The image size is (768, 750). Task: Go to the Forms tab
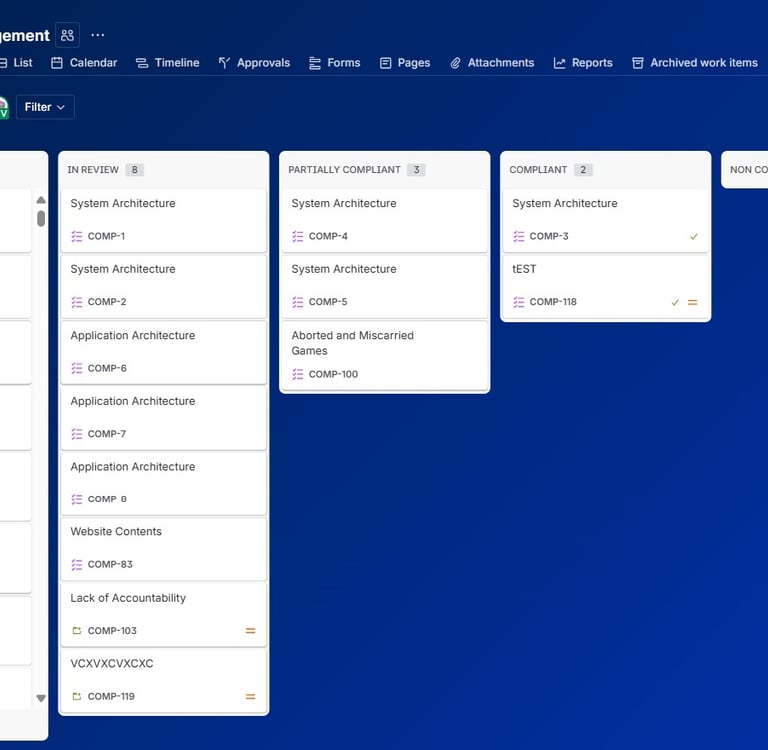(335, 63)
